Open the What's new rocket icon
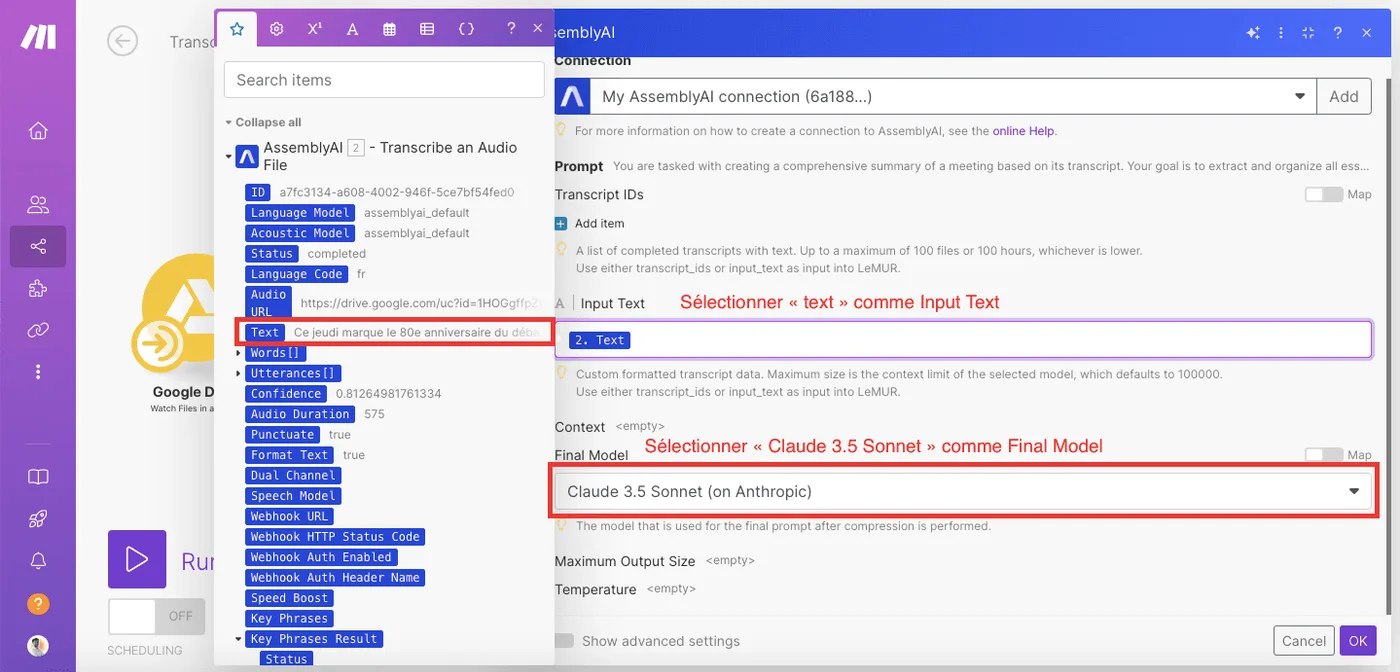Viewport: 1400px width, 672px height. tap(38, 519)
